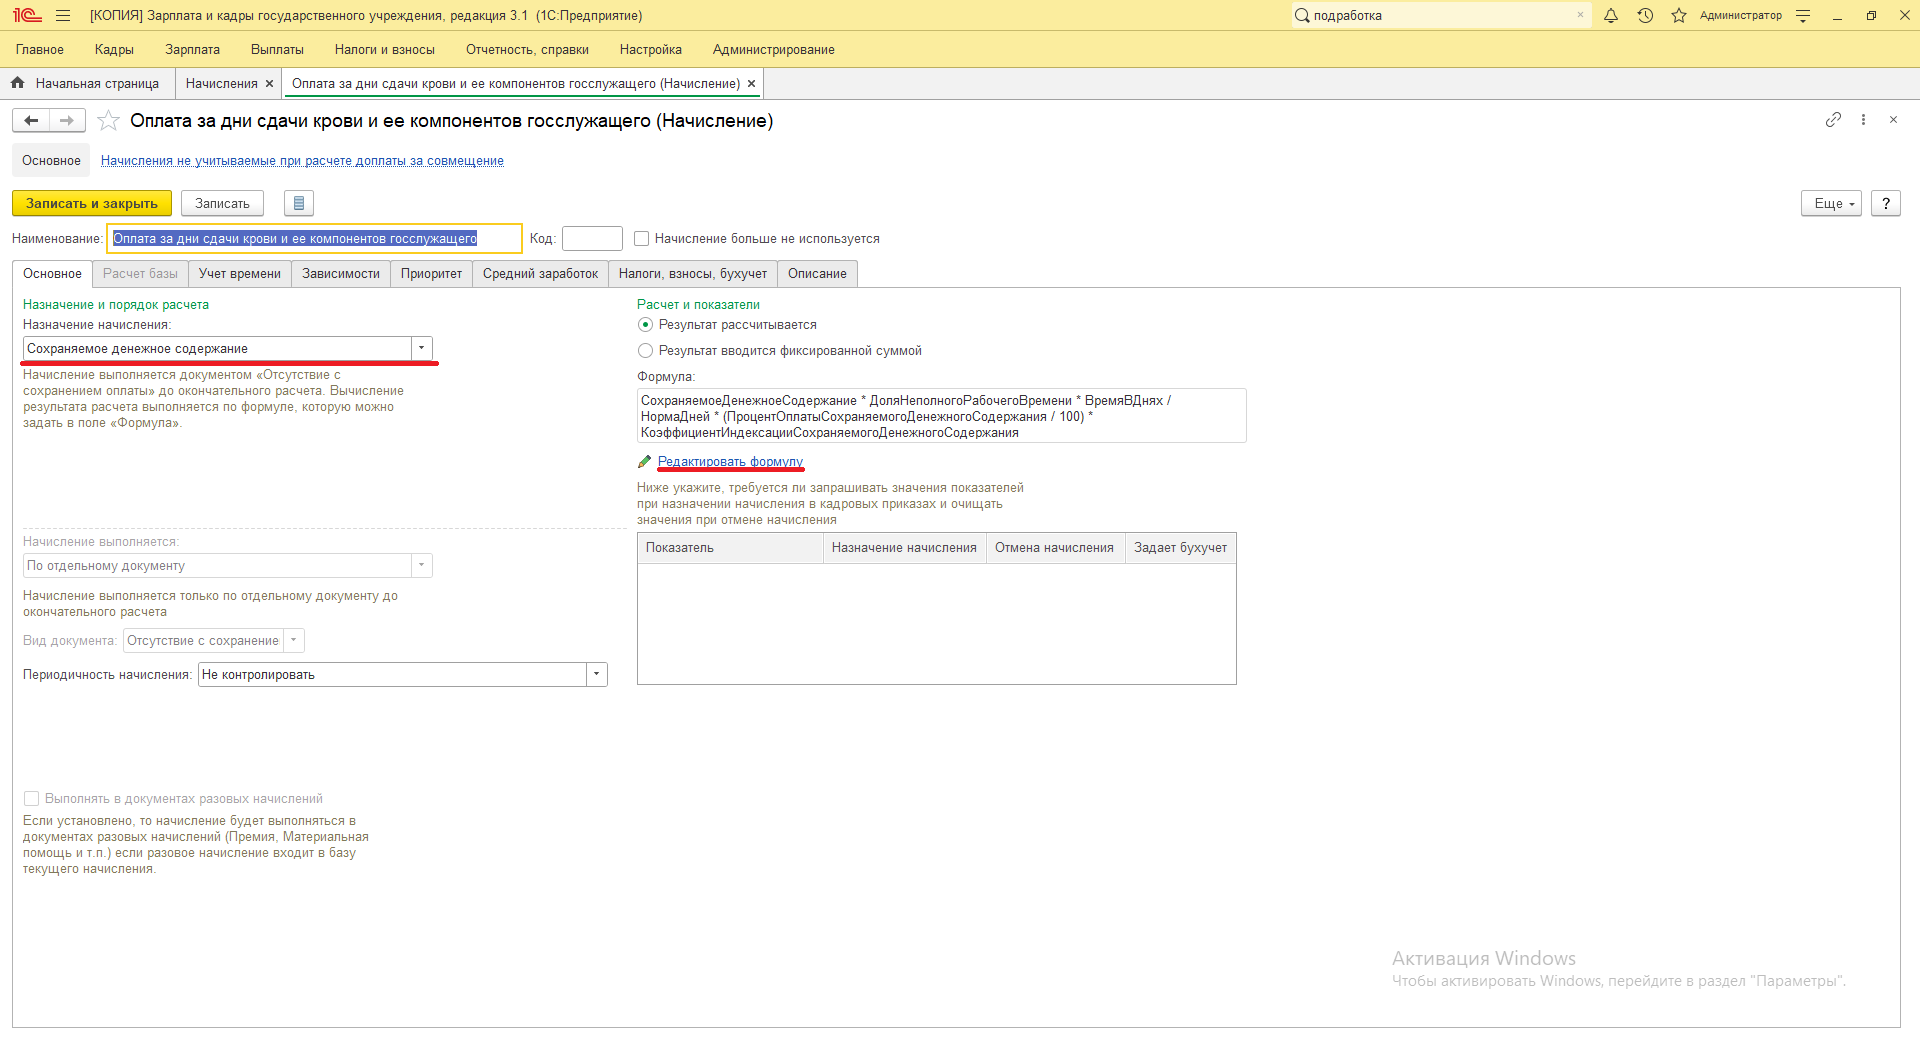Open the history clock icon
1920x1038 pixels.
tap(1645, 15)
